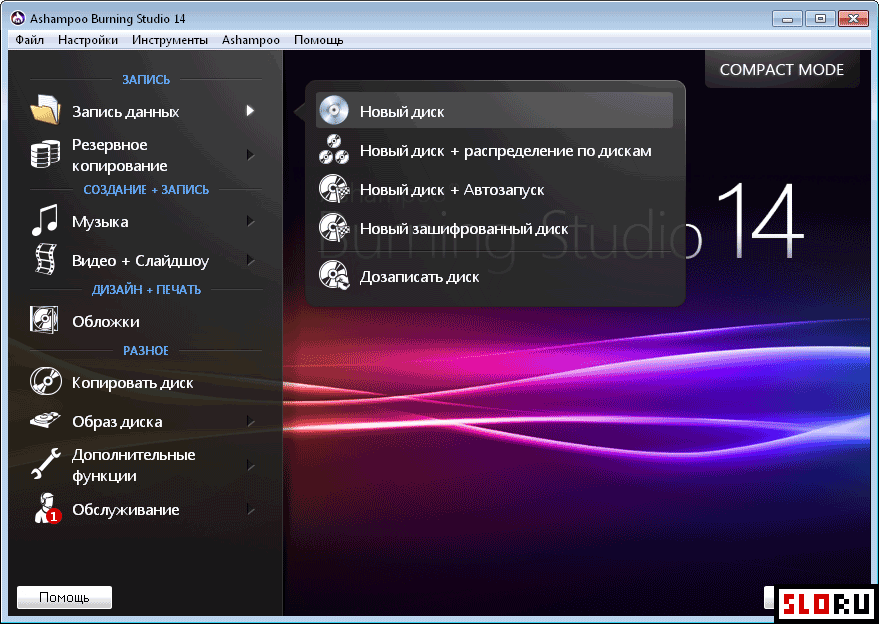
Task: Click the folder icon for Запись данных
Action: point(45,109)
